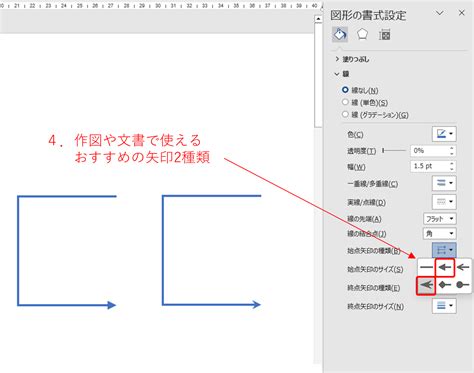Open the Fill & Line tab icon

click(340, 34)
